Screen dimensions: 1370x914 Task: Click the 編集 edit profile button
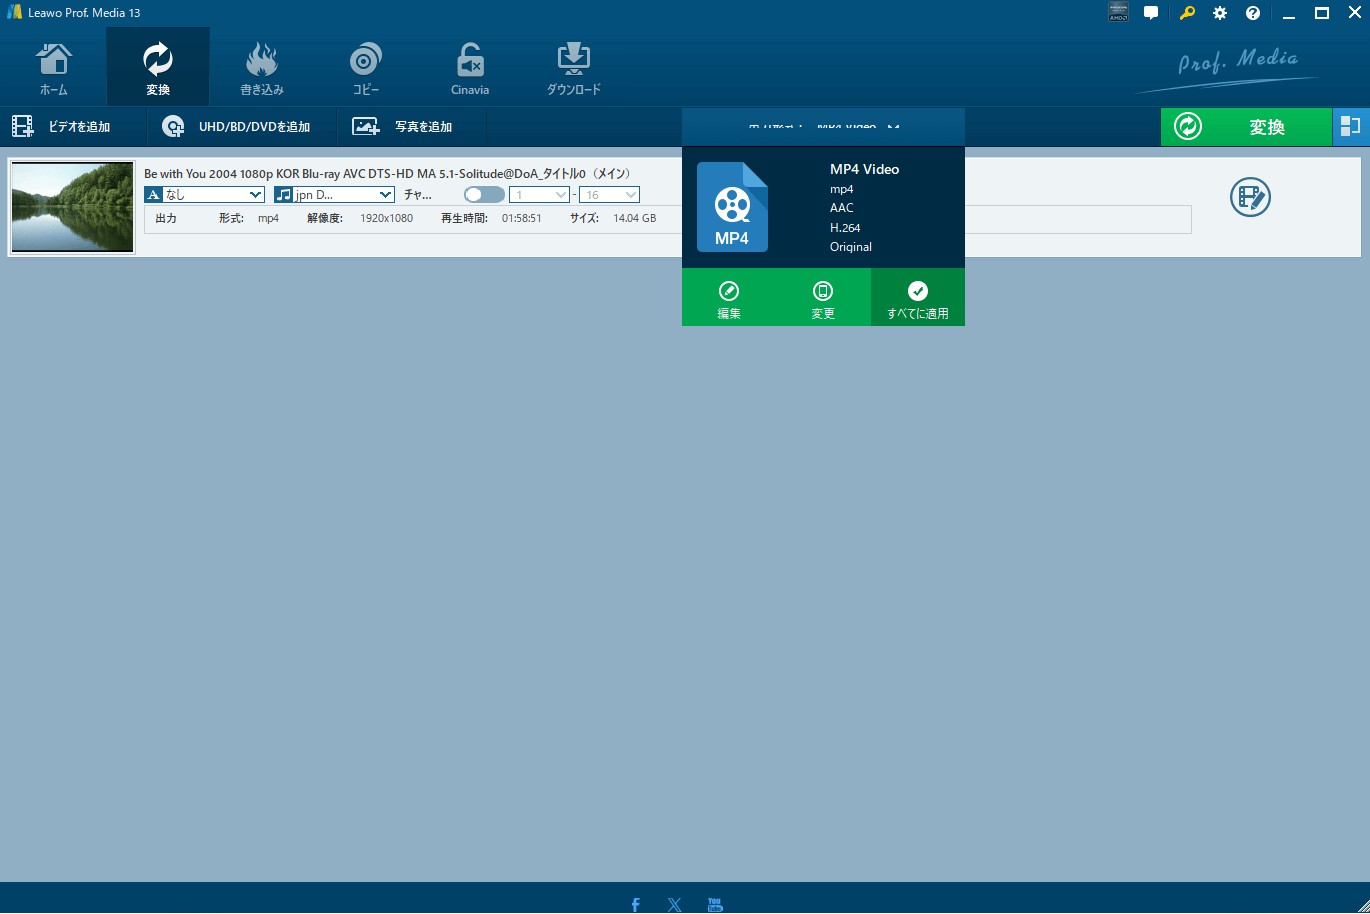click(x=729, y=298)
